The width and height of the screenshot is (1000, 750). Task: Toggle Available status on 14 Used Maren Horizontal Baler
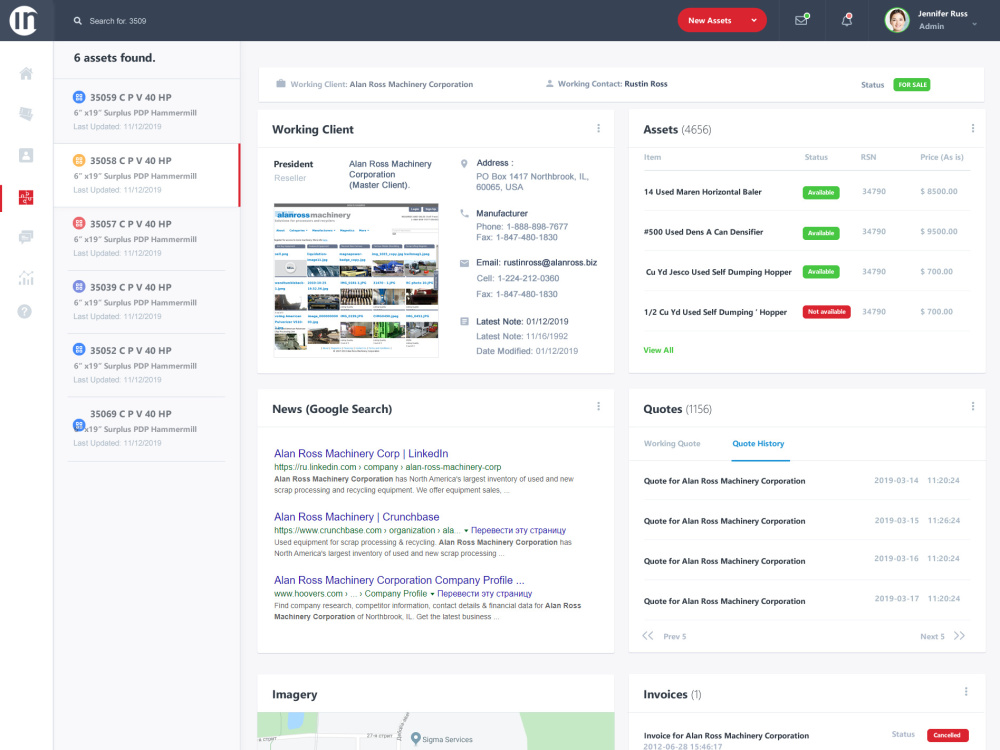pyautogui.click(x=820, y=192)
